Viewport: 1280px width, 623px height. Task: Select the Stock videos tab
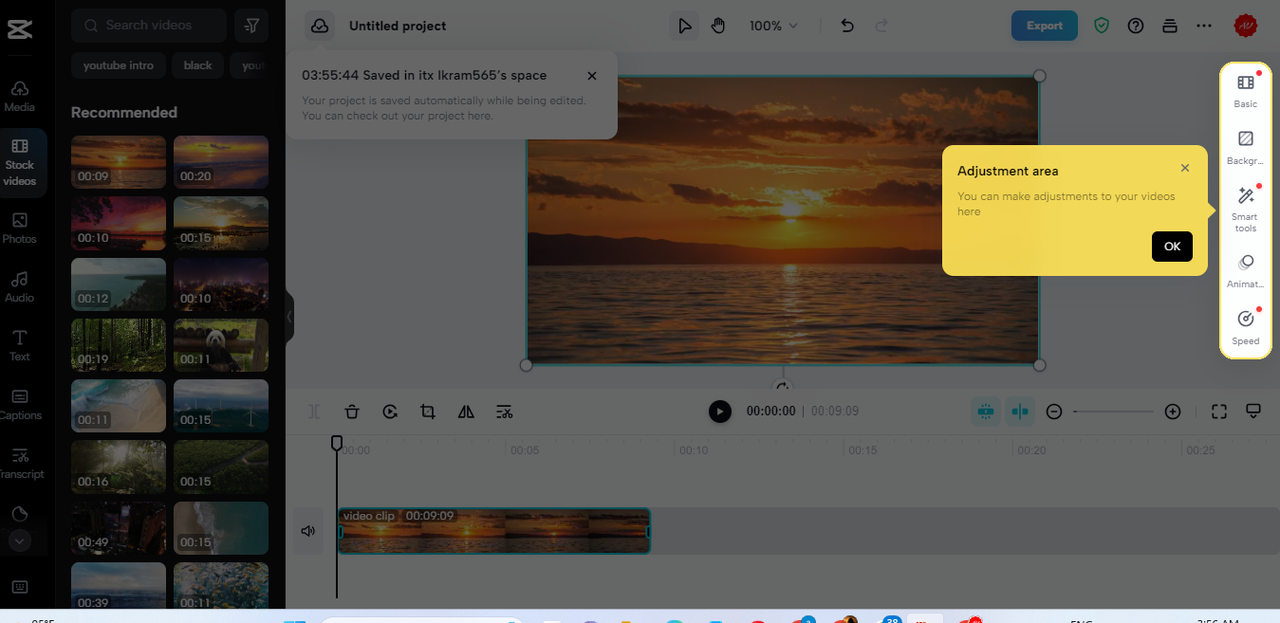pyautogui.click(x=19, y=163)
